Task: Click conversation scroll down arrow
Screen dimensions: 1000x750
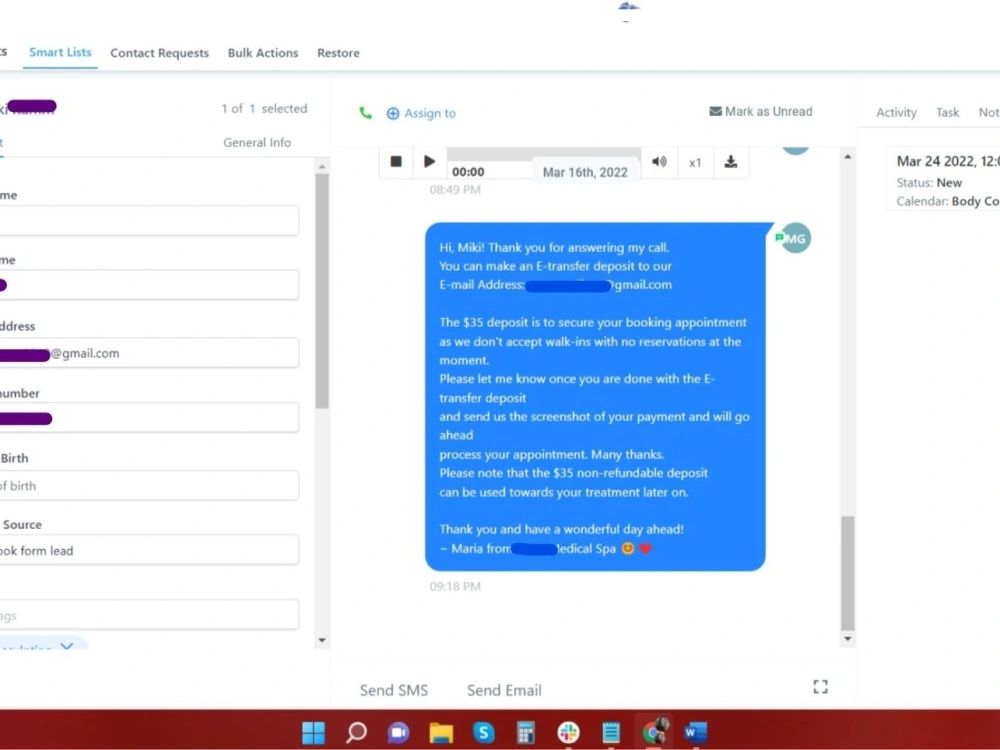Action: [x=848, y=638]
